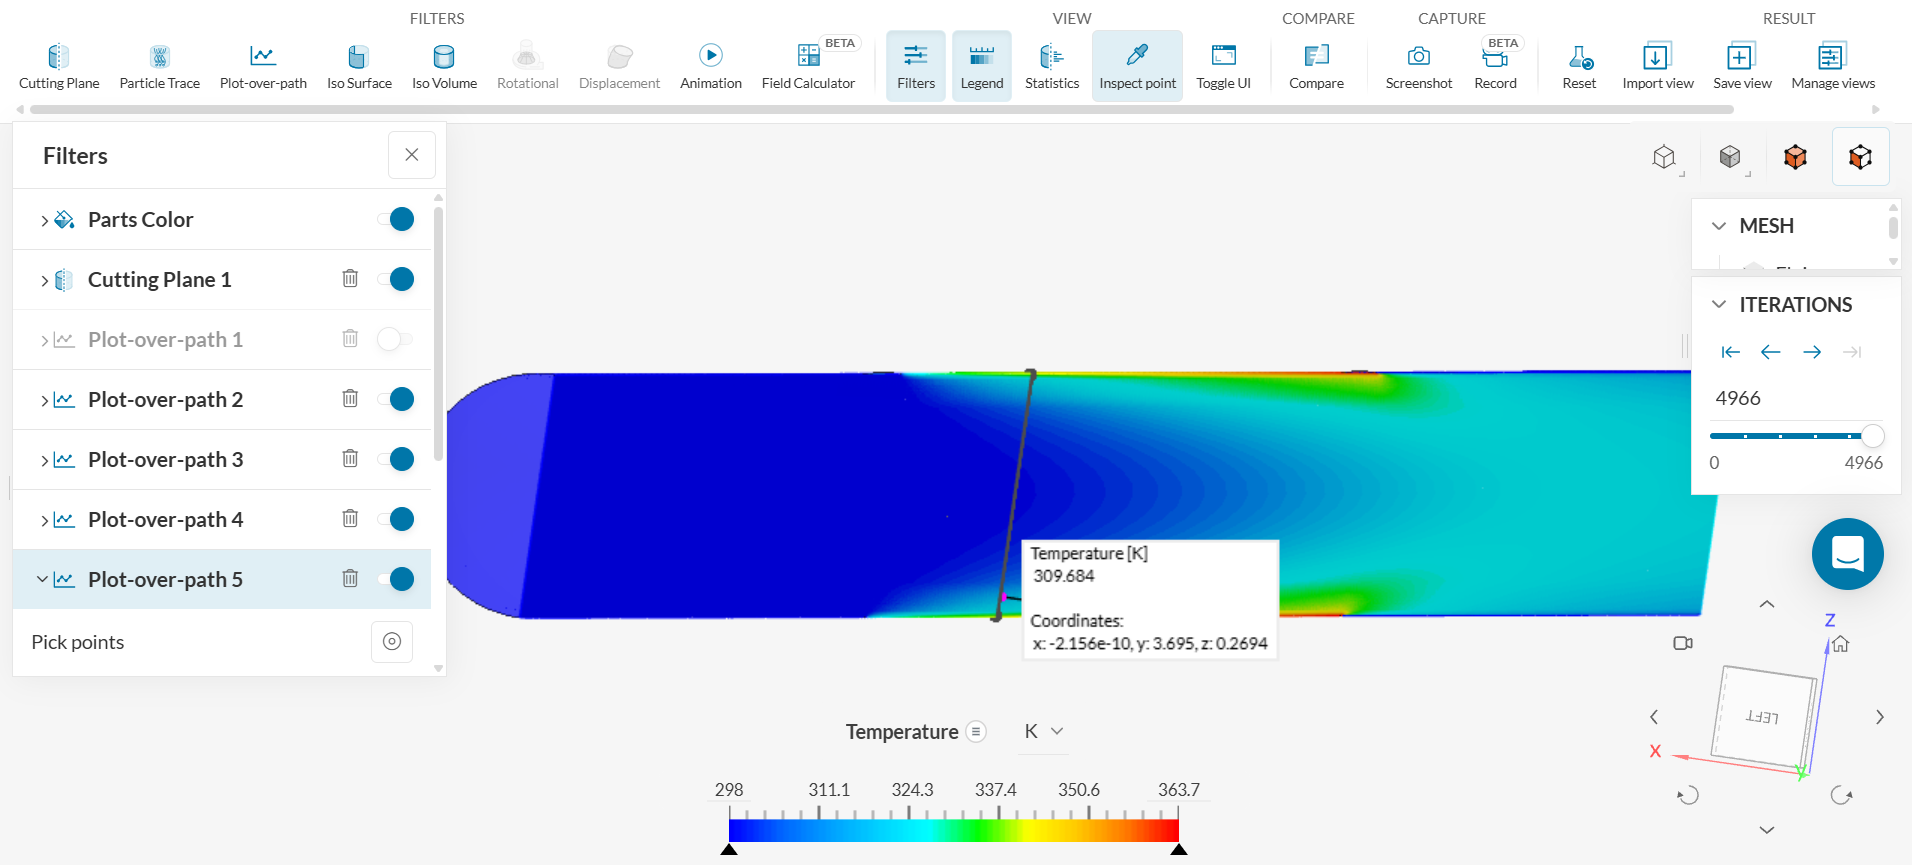Open the temperature unit K dropdown
Viewport: 1912px width, 865px height.
1044,731
